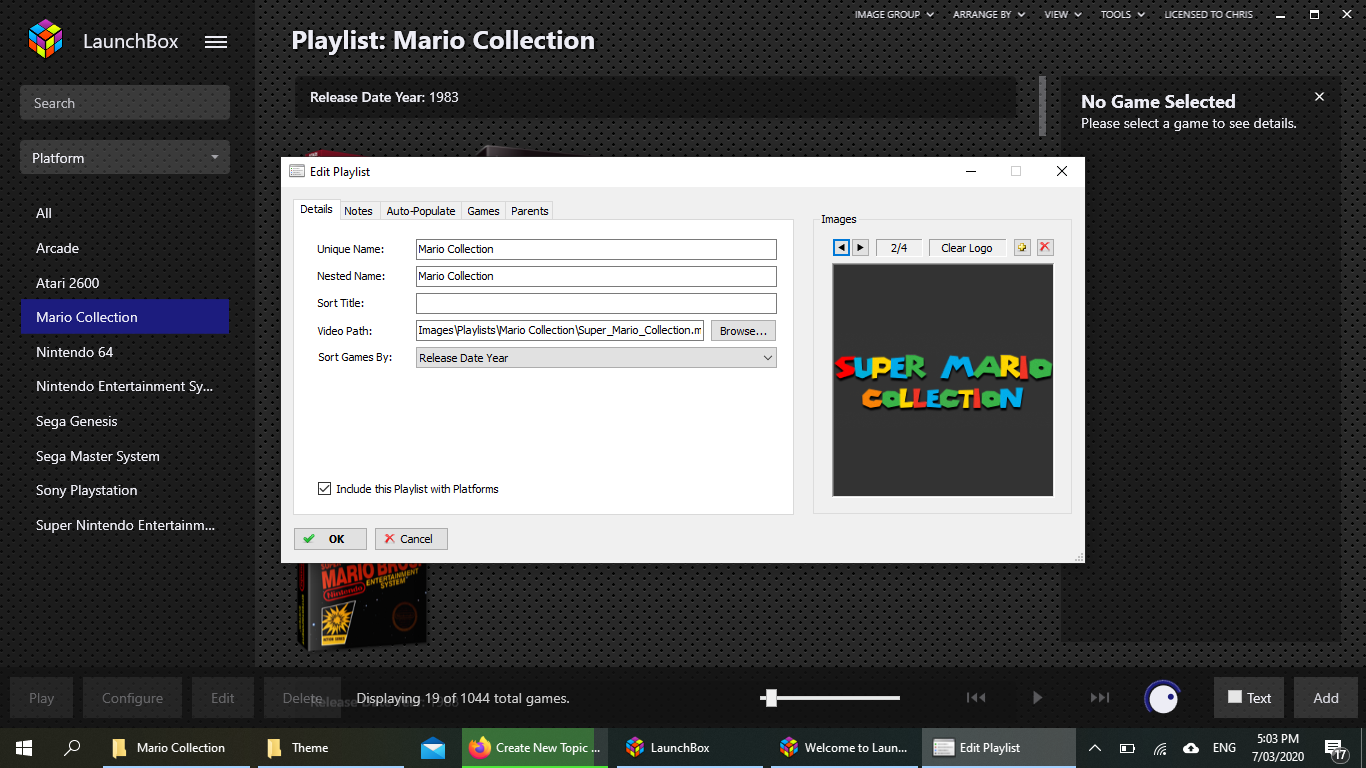Open Clear Logo image type selector

click(x=967, y=247)
